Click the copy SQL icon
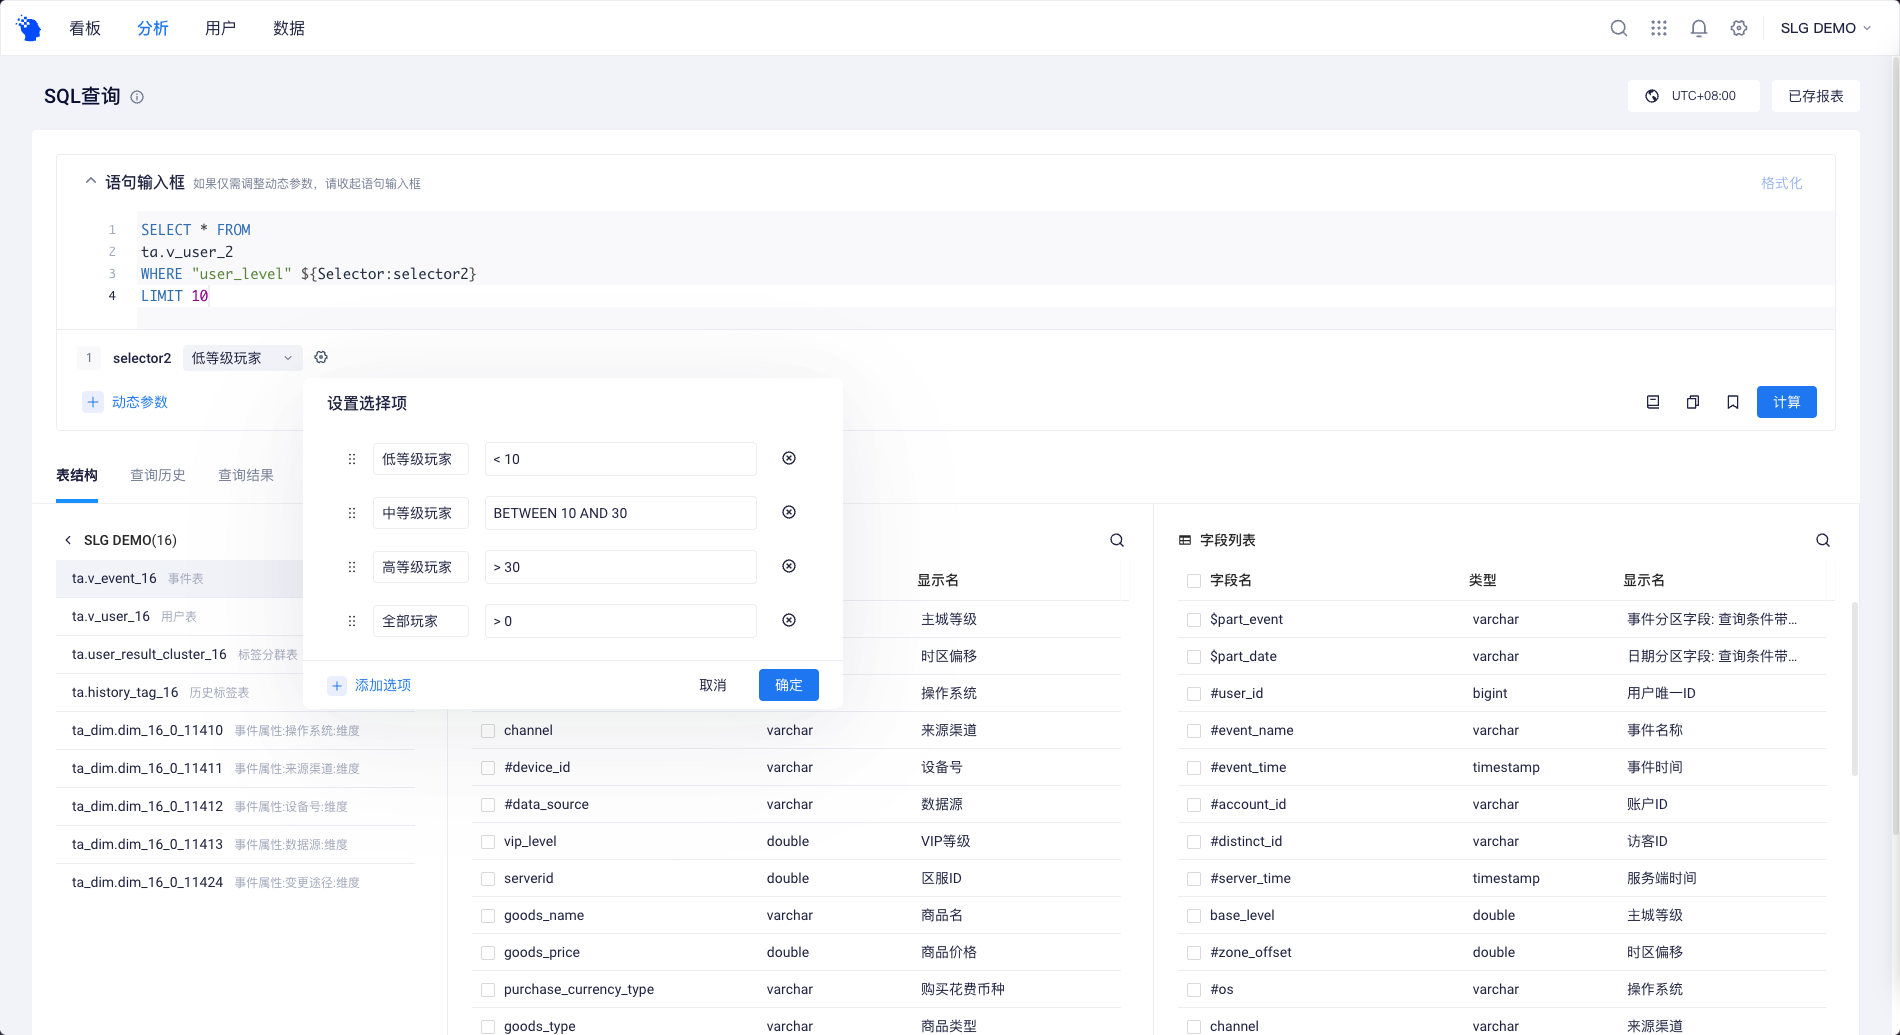Viewport: 1900px width, 1035px height. pos(1692,401)
